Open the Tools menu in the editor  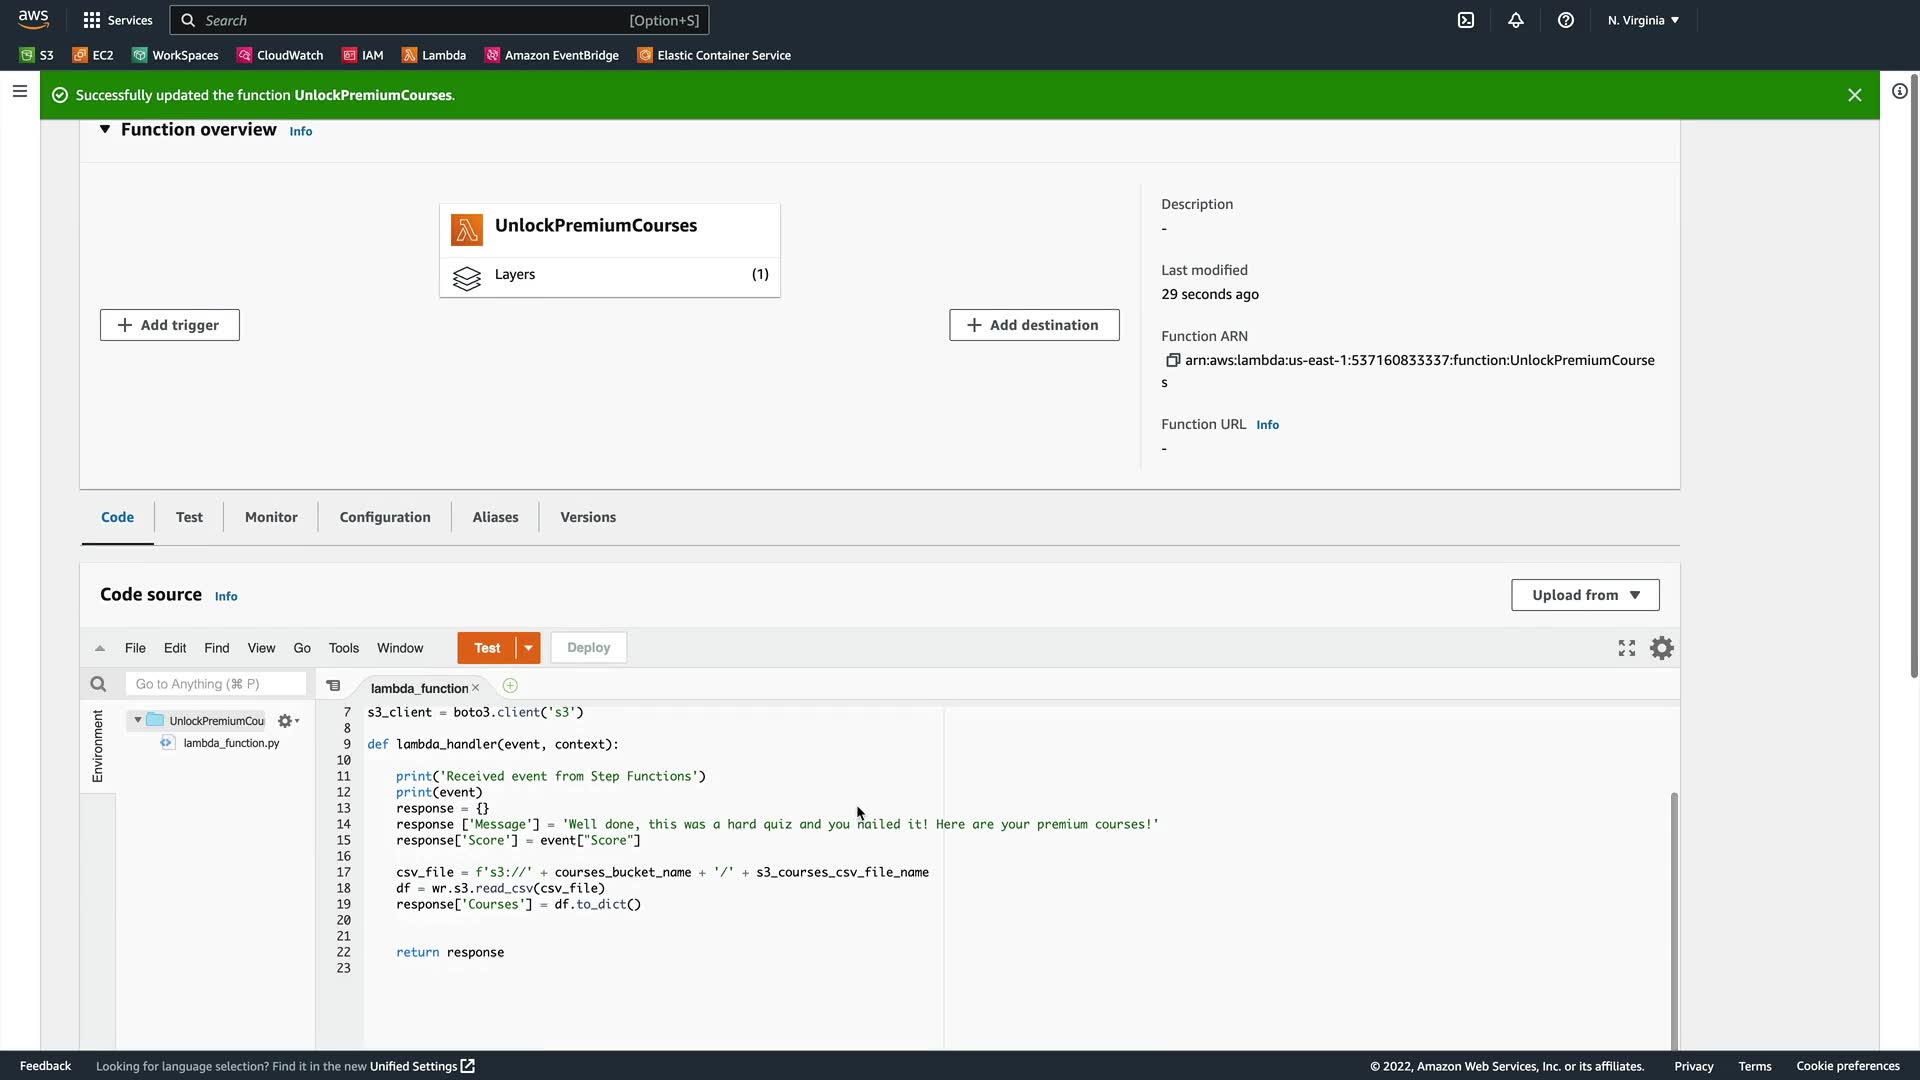pyautogui.click(x=343, y=648)
